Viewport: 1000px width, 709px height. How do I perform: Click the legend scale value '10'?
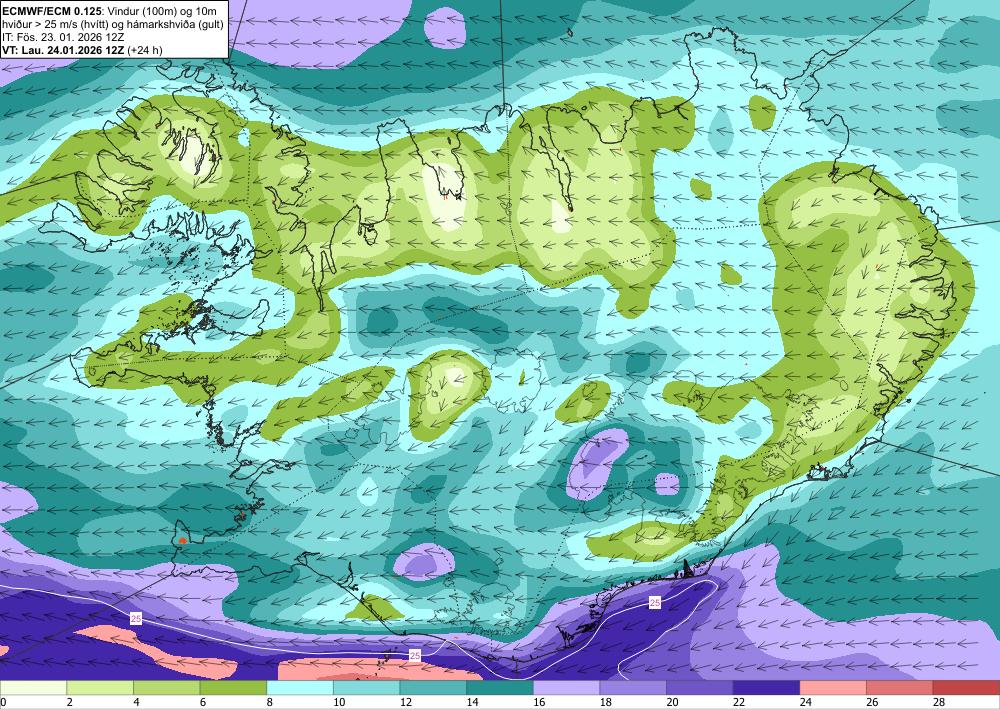pos(339,702)
